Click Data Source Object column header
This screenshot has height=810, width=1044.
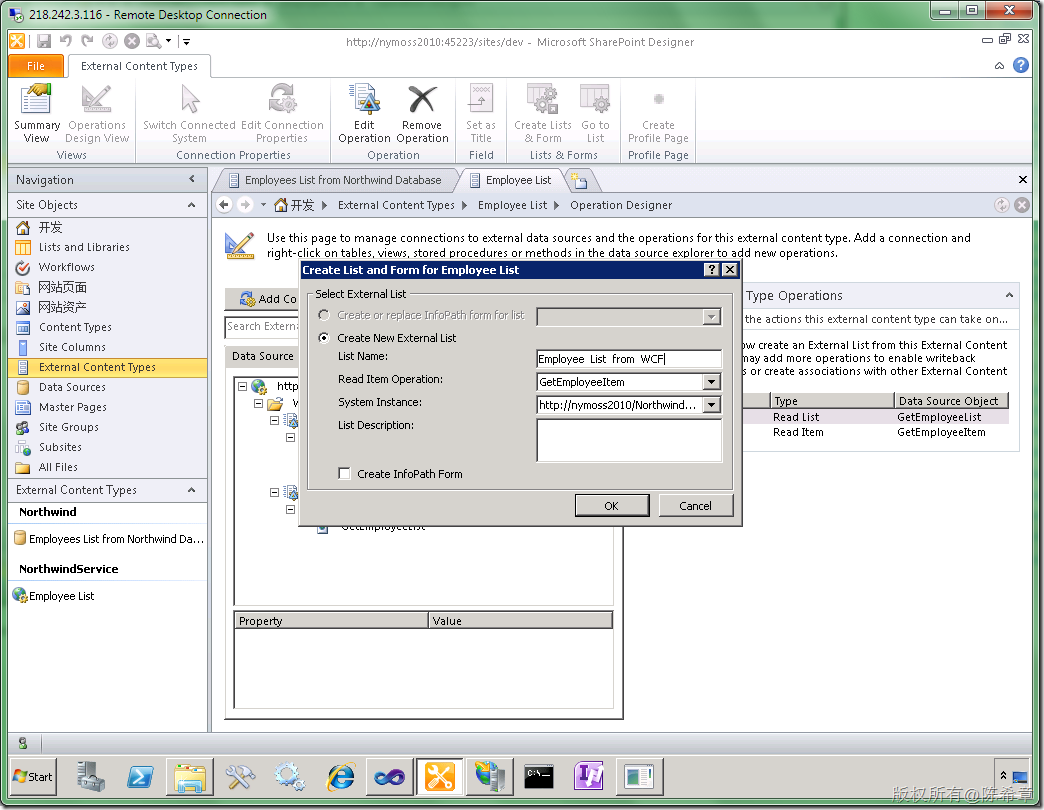coord(951,401)
